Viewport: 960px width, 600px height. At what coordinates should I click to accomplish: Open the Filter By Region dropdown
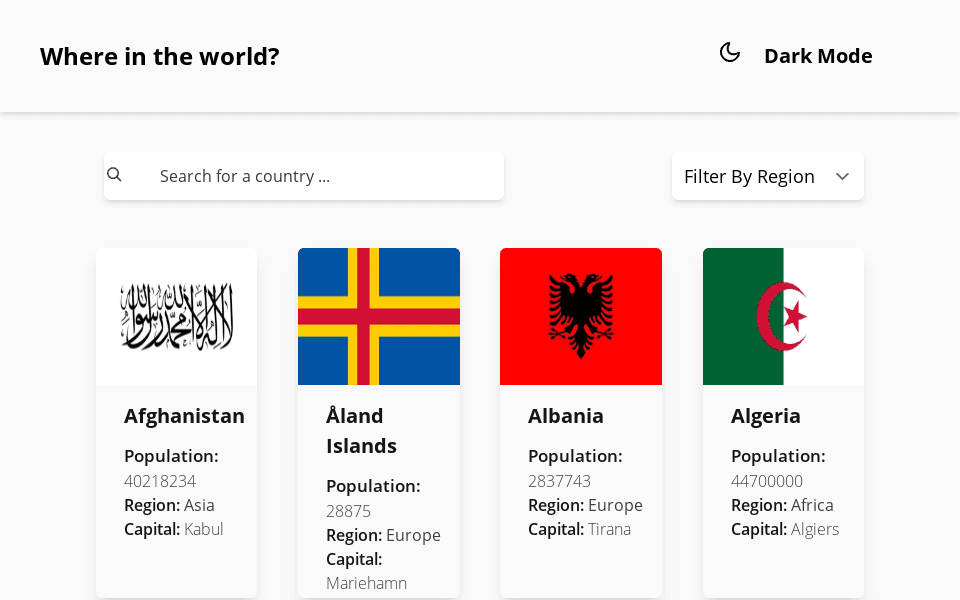point(768,176)
